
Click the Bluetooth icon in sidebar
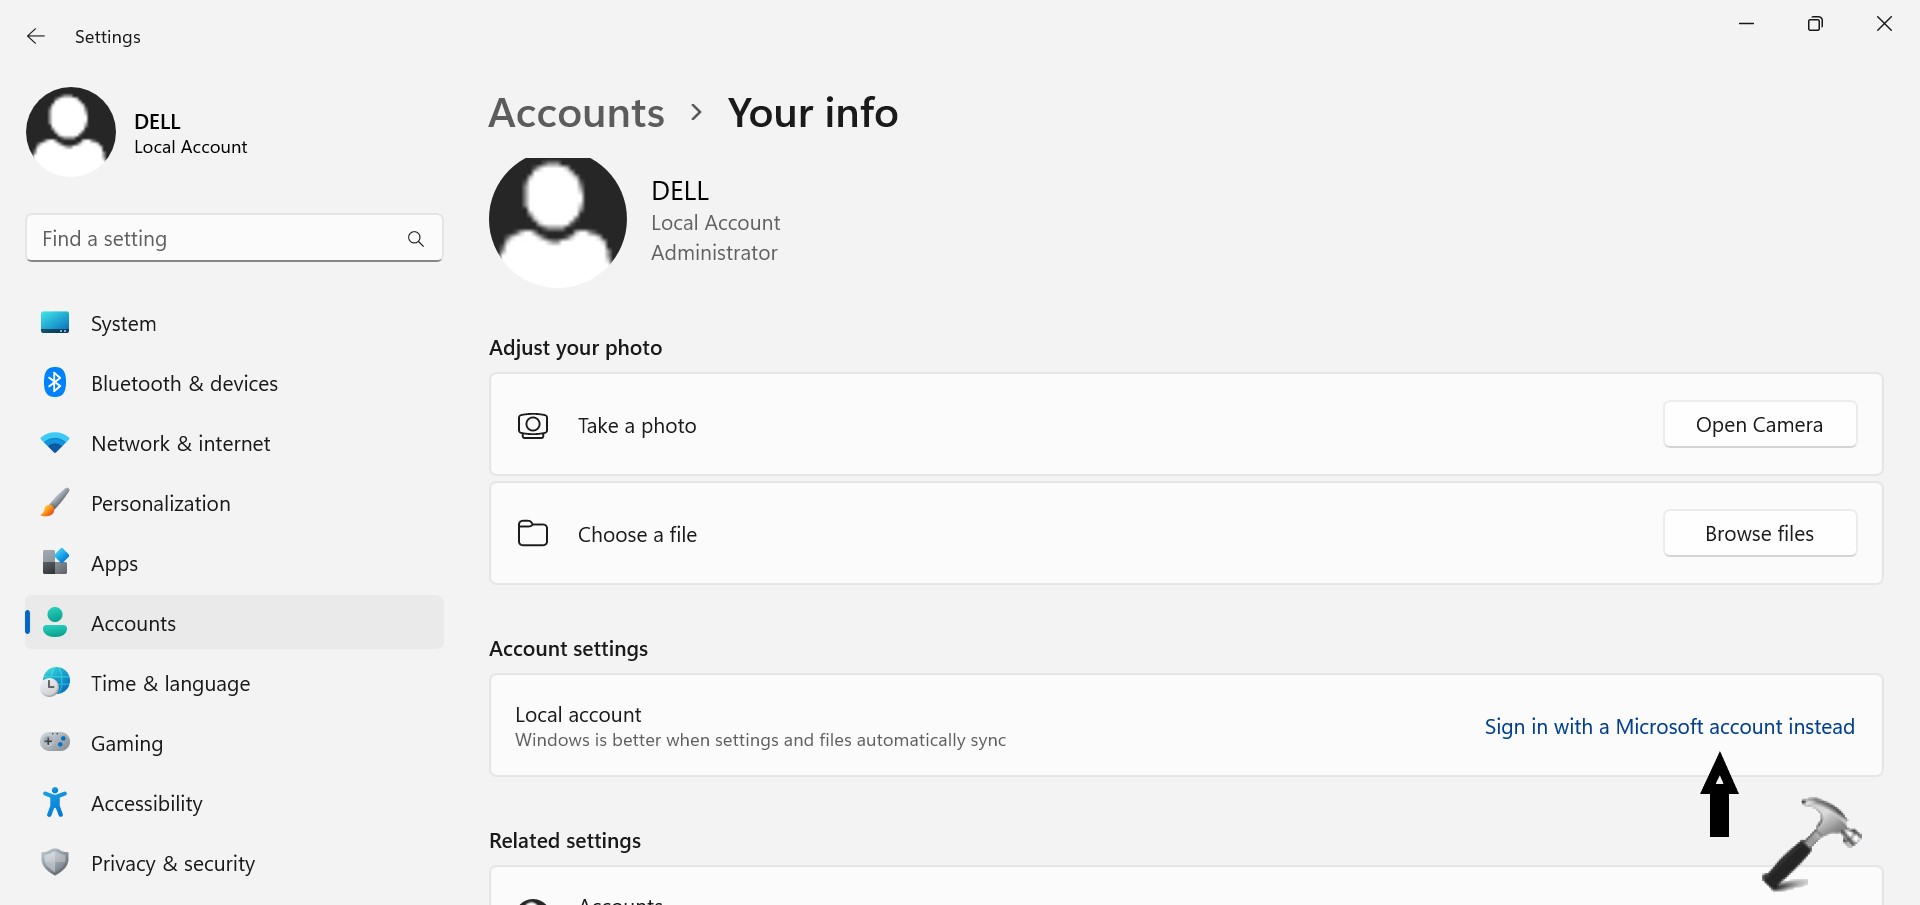click(55, 383)
